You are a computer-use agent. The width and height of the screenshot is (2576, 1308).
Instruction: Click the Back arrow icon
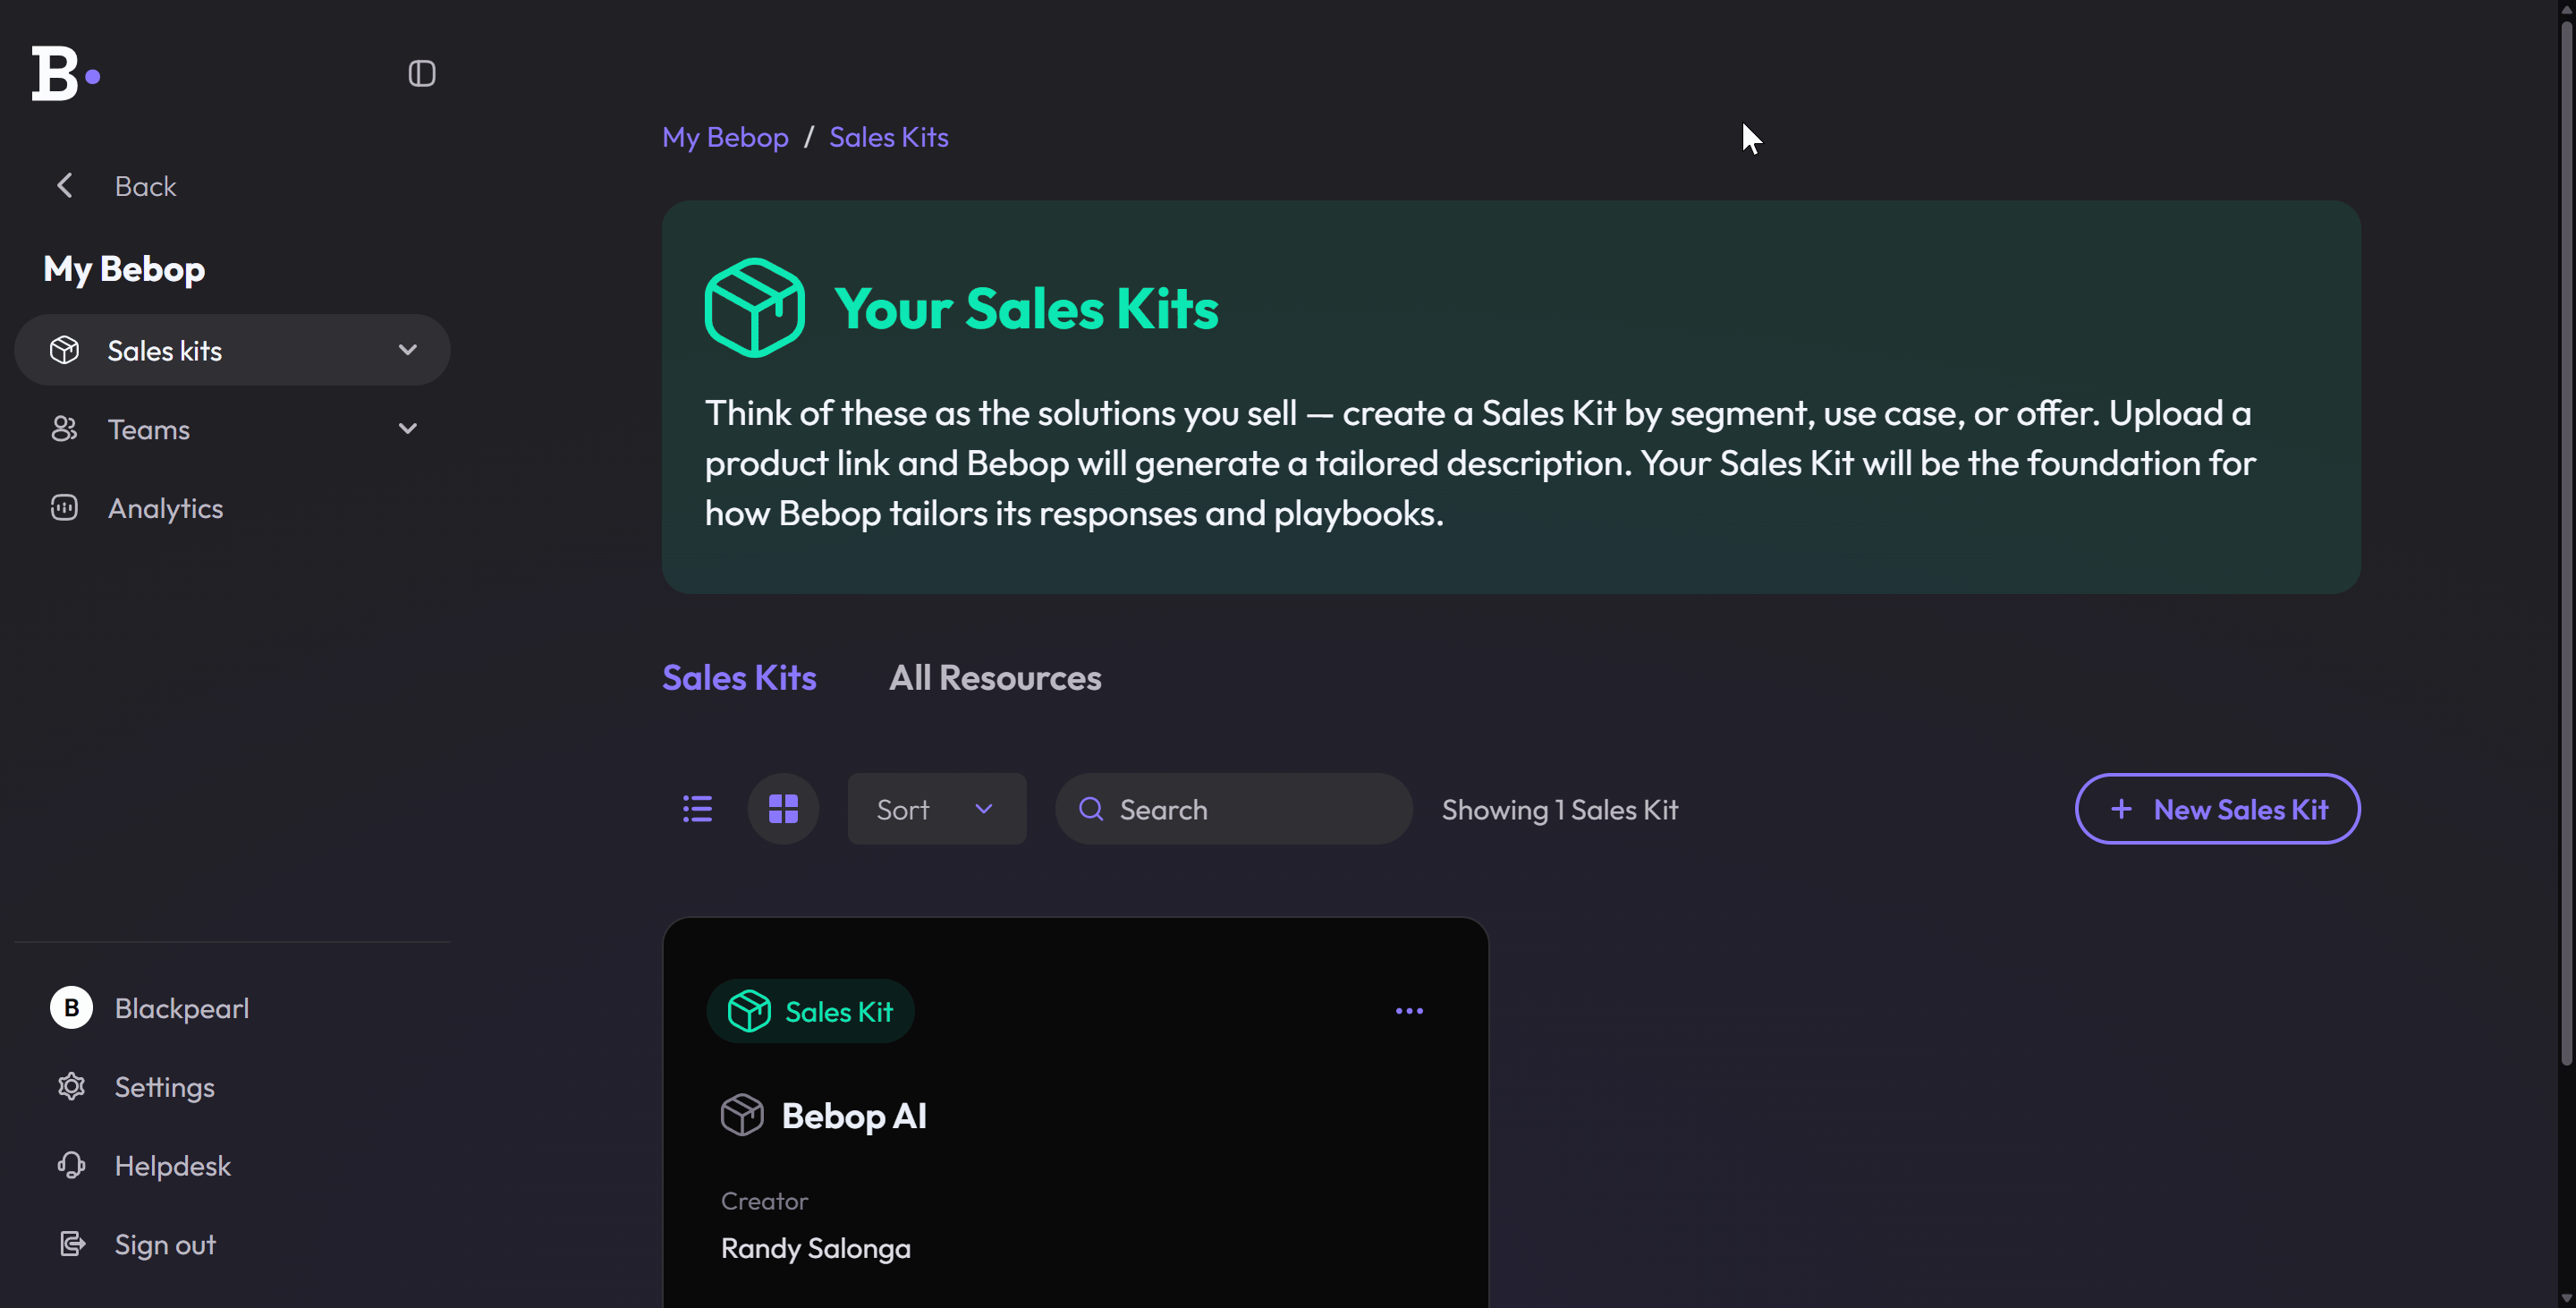(x=65, y=186)
